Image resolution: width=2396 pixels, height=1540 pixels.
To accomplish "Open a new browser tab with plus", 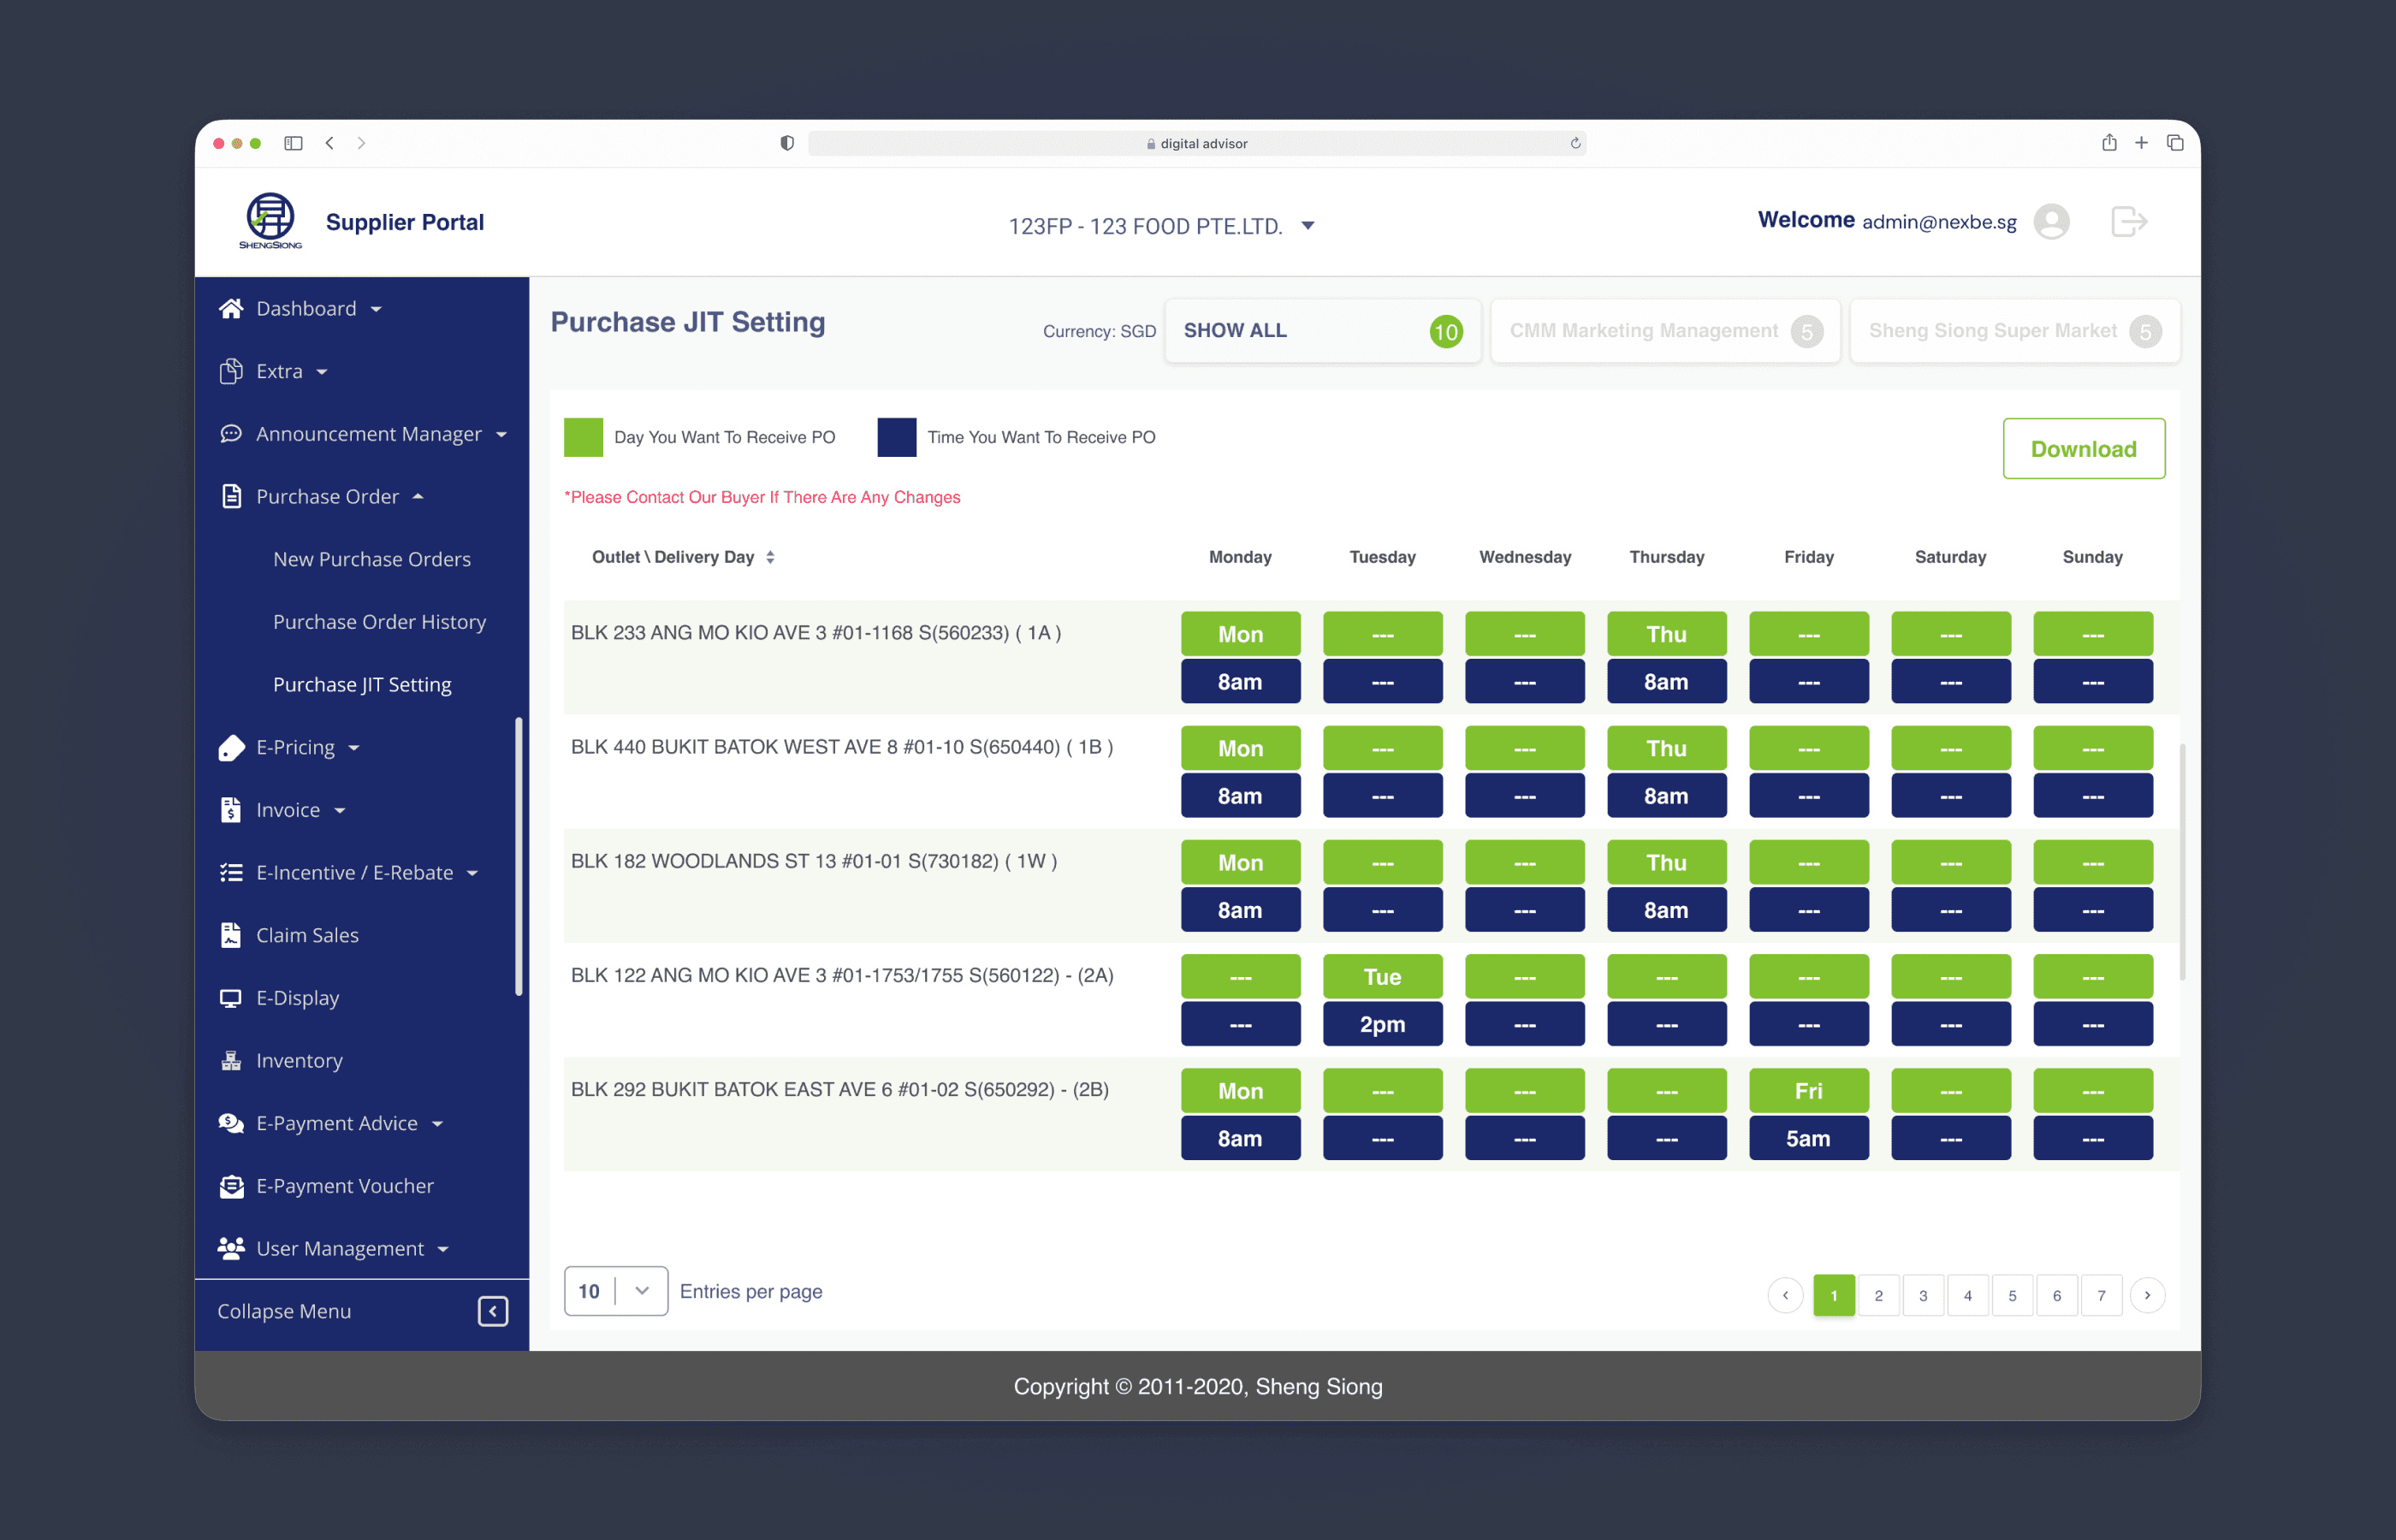I will tap(2141, 143).
